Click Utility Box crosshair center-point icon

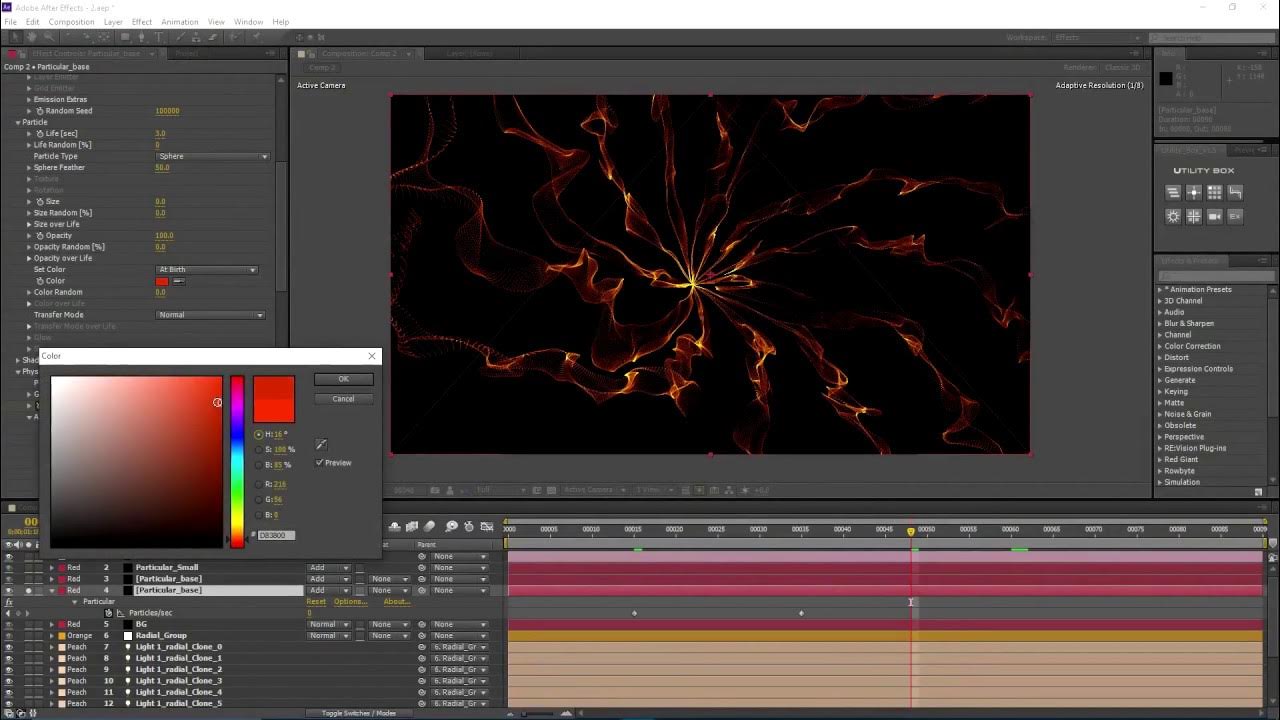click(x=1194, y=193)
